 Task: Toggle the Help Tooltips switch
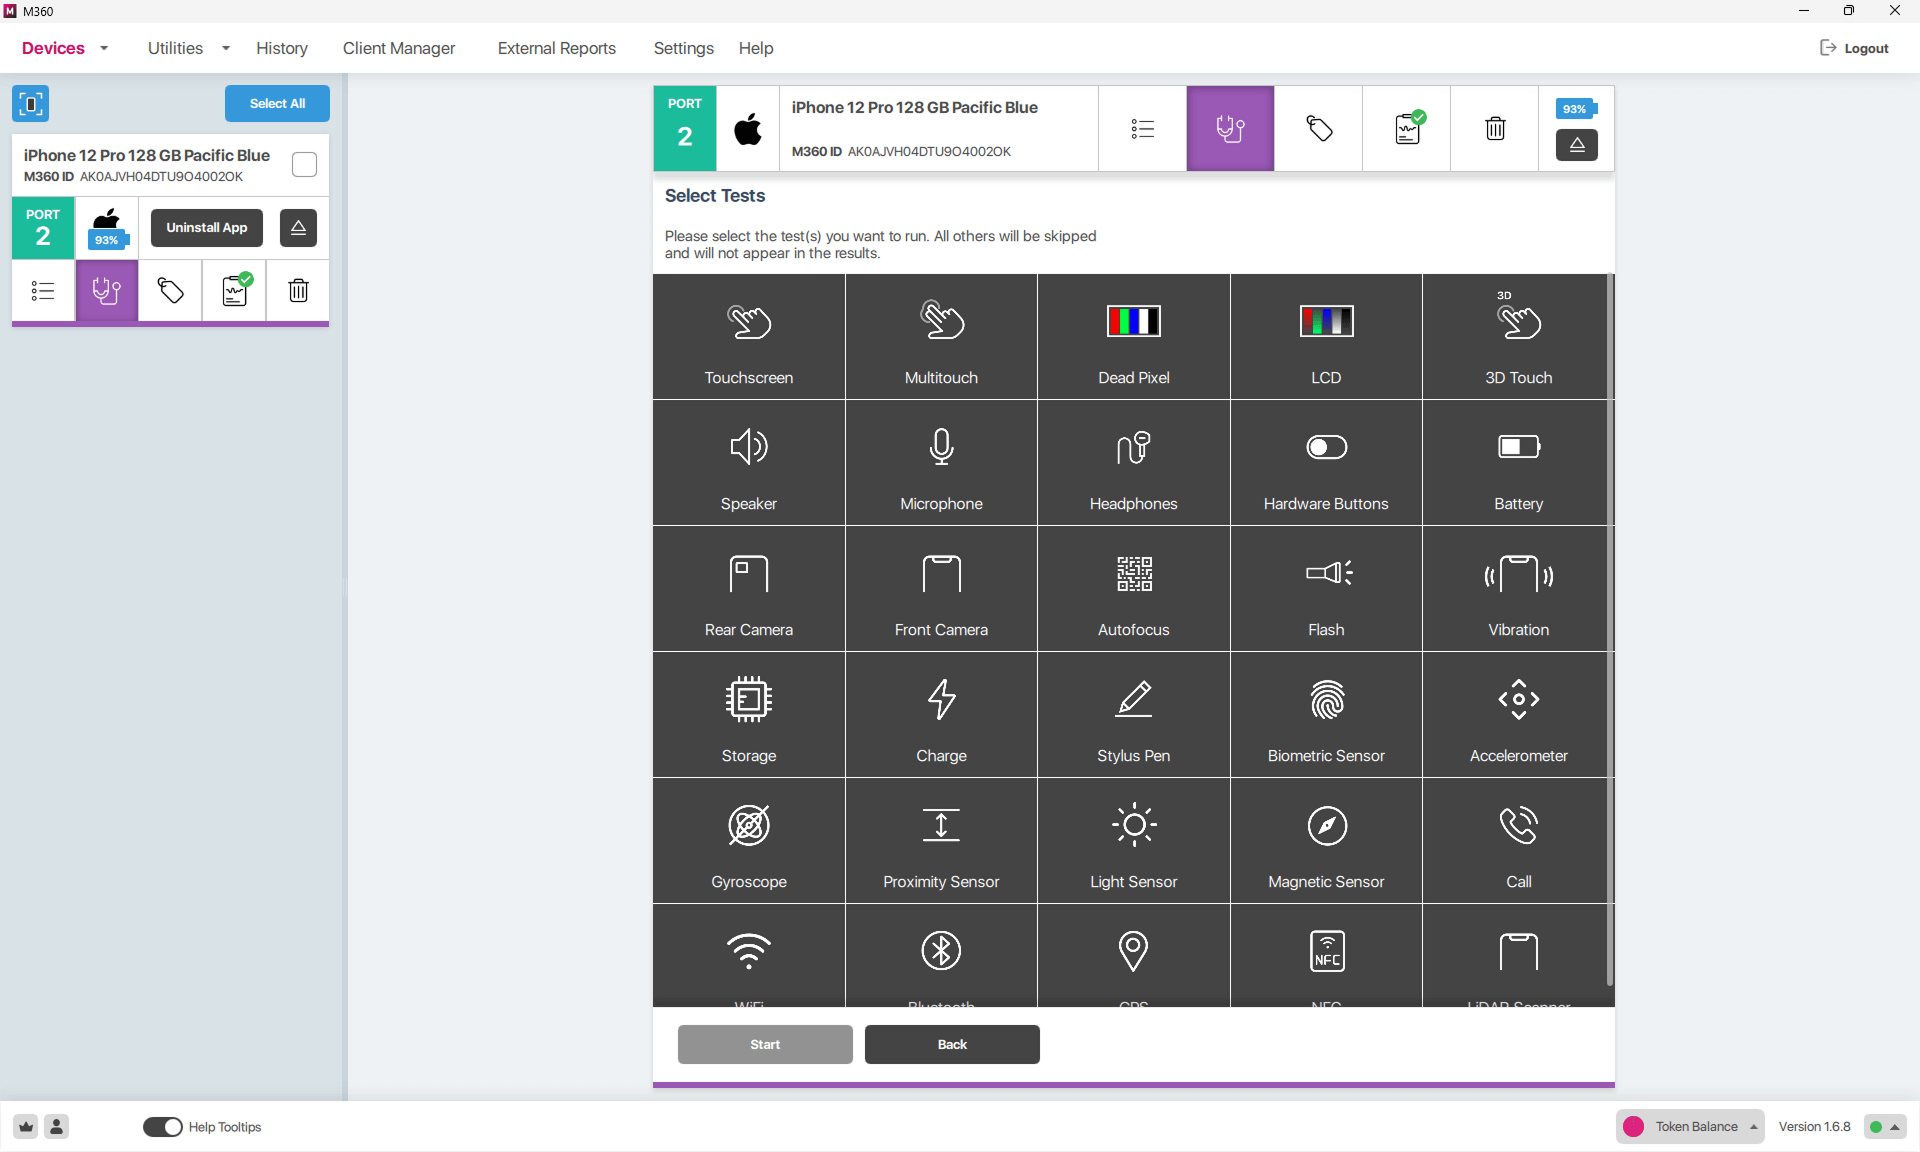162,1127
